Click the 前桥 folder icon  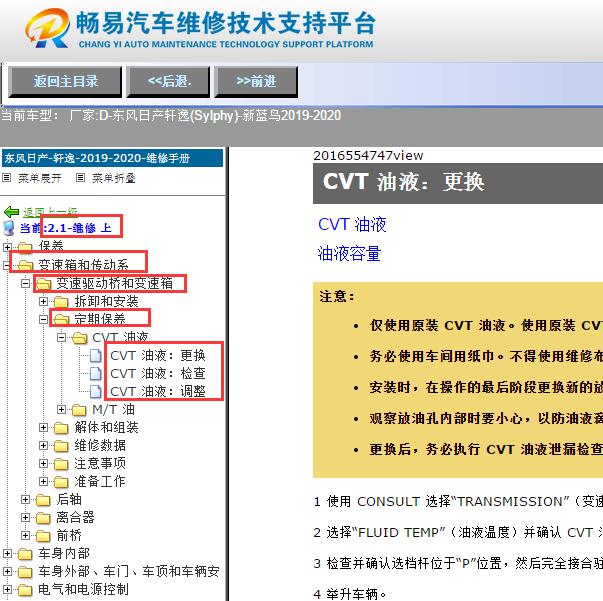pyautogui.click(x=43, y=536)
